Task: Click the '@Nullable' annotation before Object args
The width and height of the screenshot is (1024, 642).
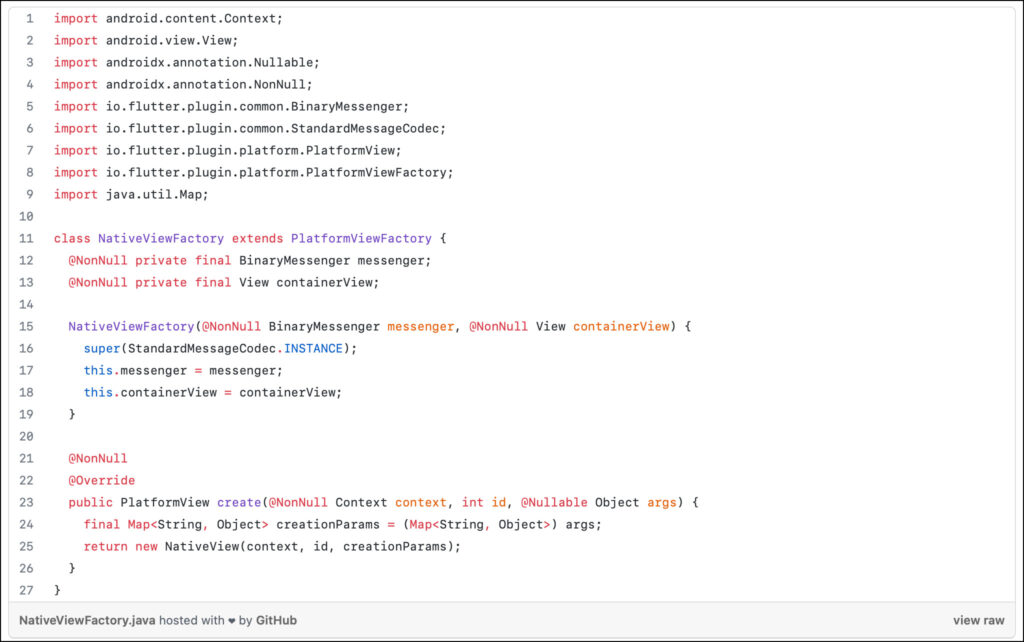Action: 553,502
